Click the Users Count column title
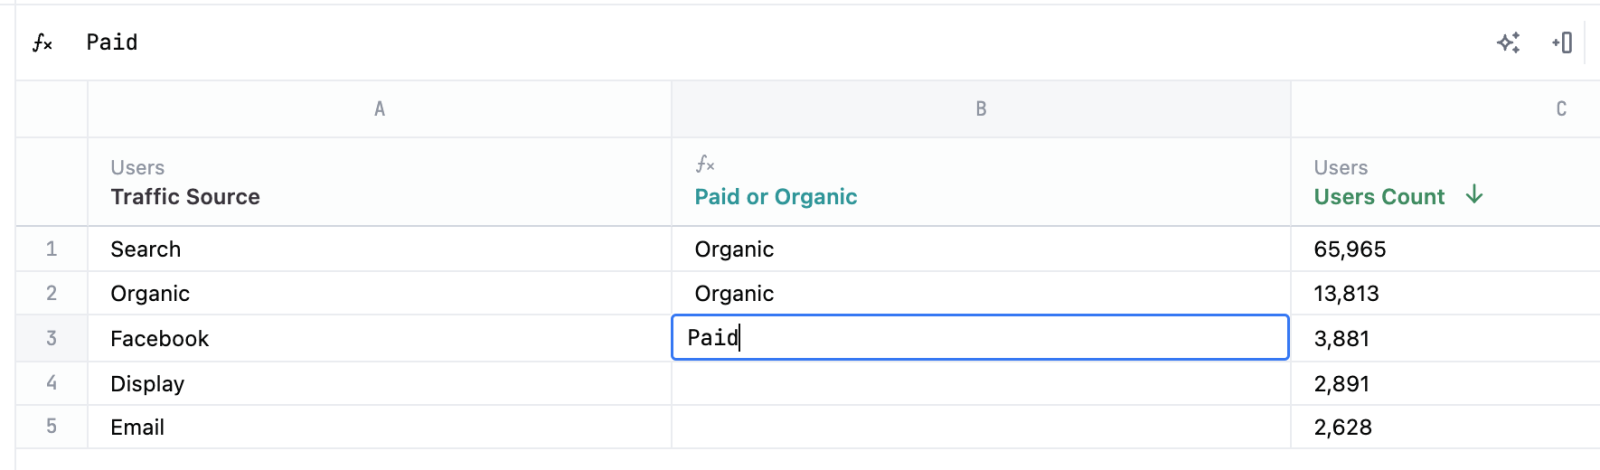This screenshot has width=1600, height=470. pyautogui.click(x=1379, y=197)
